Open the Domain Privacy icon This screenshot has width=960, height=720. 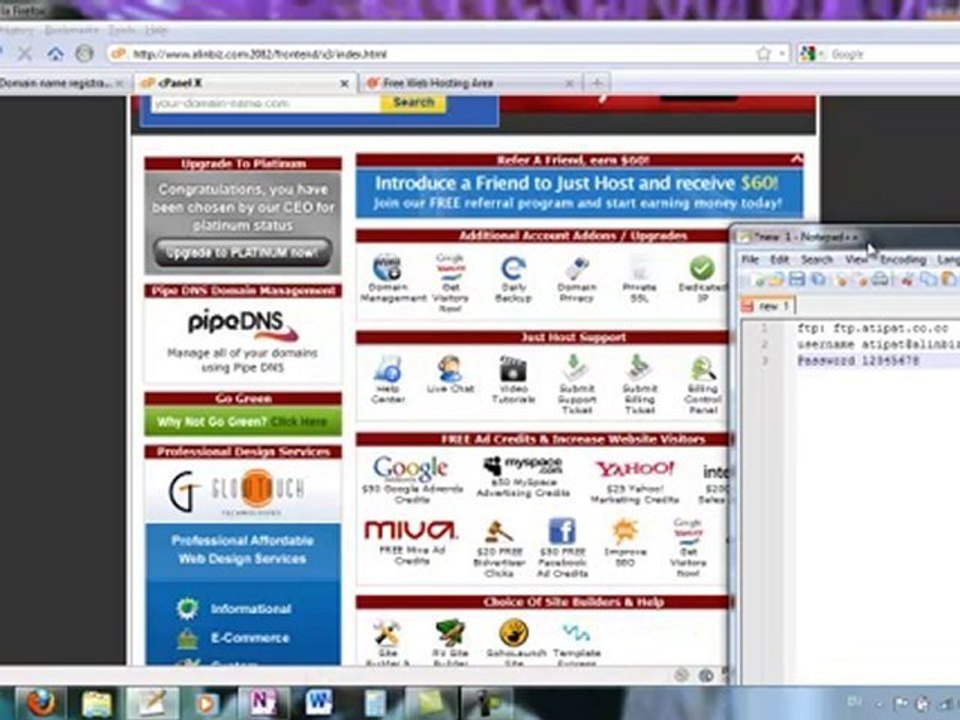(x=577, y=268)
